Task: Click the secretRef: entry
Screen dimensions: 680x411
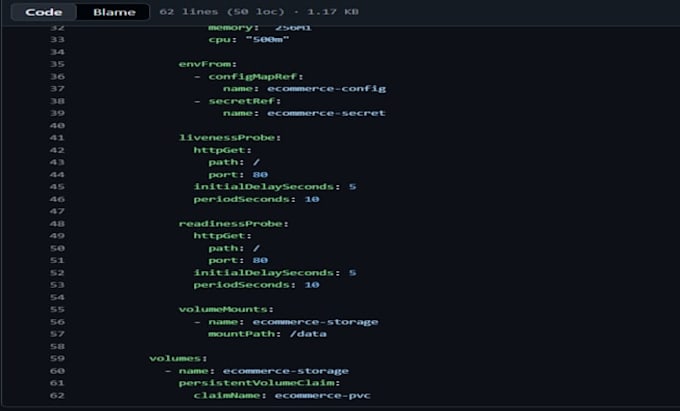Action: tap(245, 101)
